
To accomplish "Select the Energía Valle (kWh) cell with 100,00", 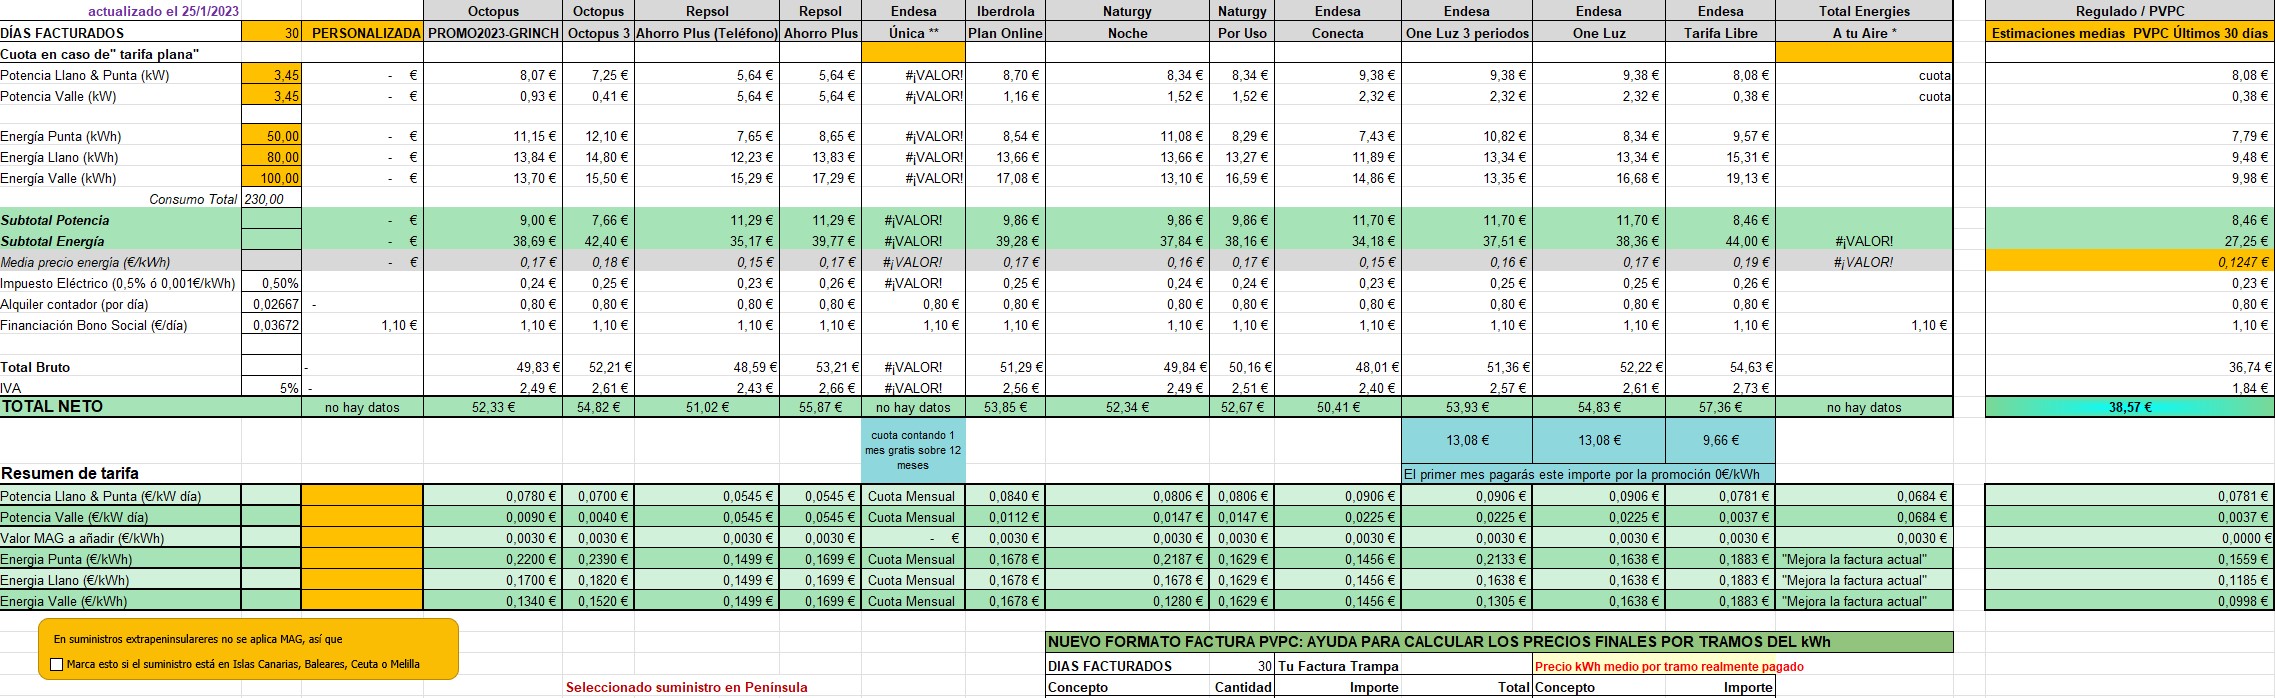I will (271, 178).
